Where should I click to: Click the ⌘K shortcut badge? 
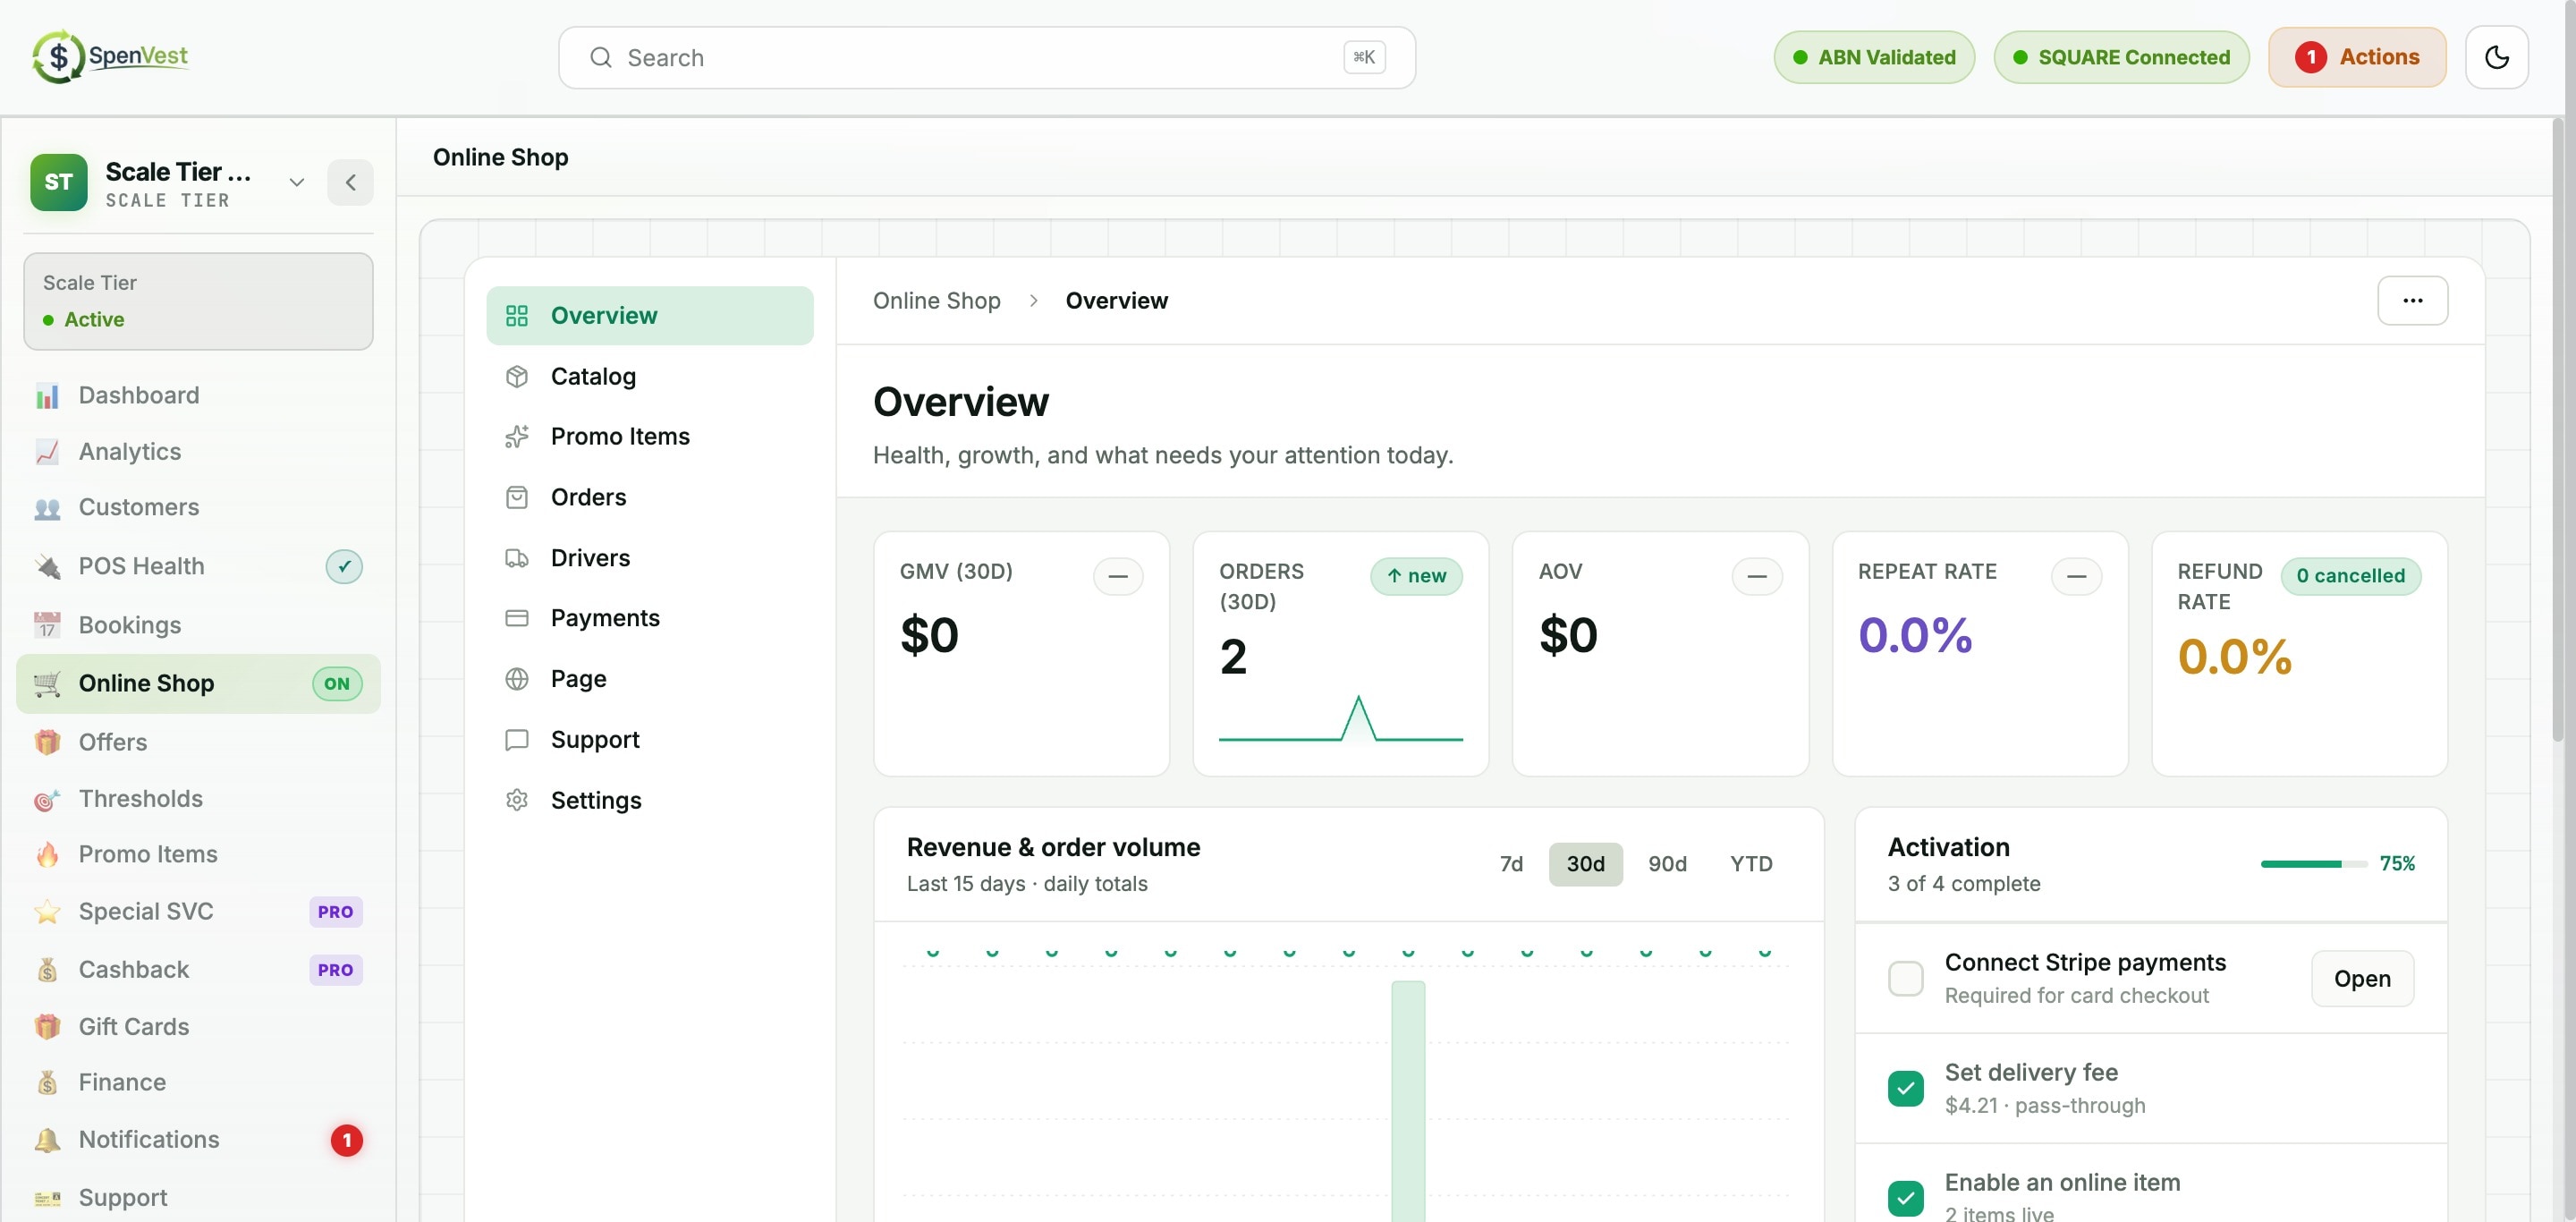[x=1363, y=58]
